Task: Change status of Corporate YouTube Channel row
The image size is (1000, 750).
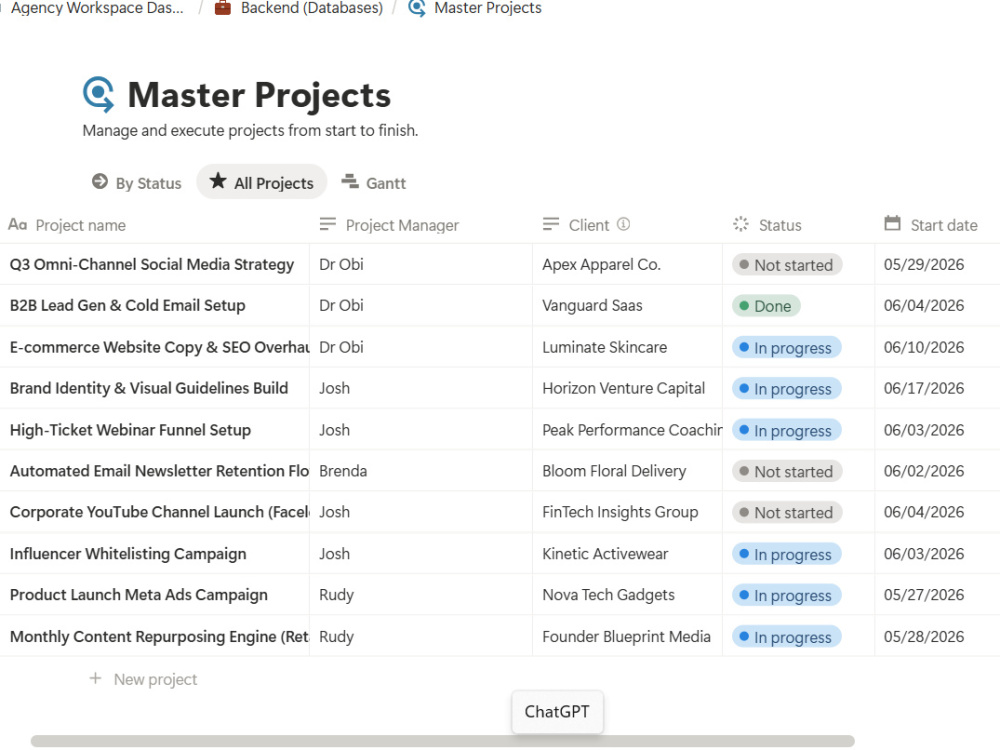Action: (x=787, y=512)
